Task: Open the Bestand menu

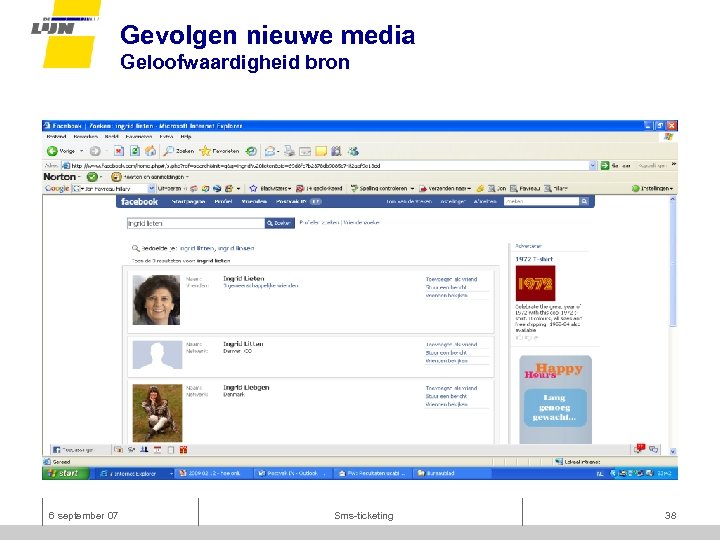Action: 56,136
